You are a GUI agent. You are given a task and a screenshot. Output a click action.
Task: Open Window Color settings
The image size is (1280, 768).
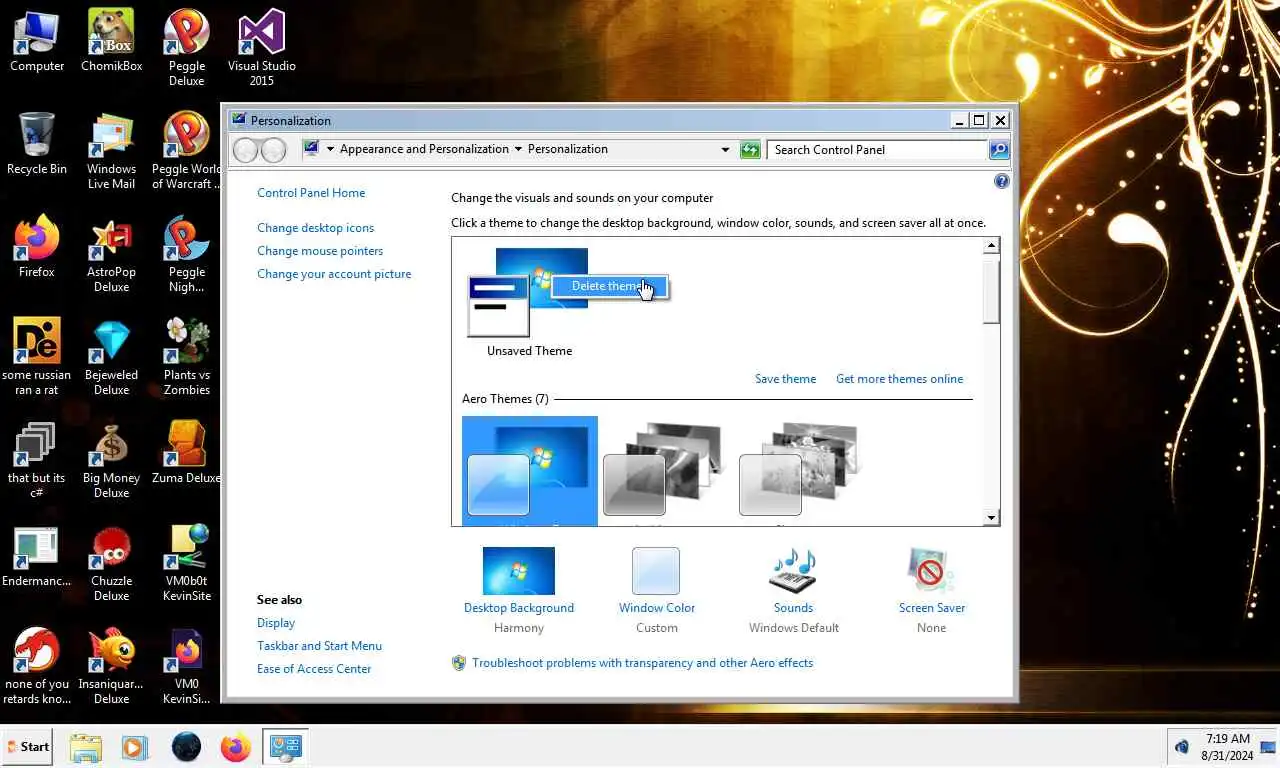coord(656,590)
